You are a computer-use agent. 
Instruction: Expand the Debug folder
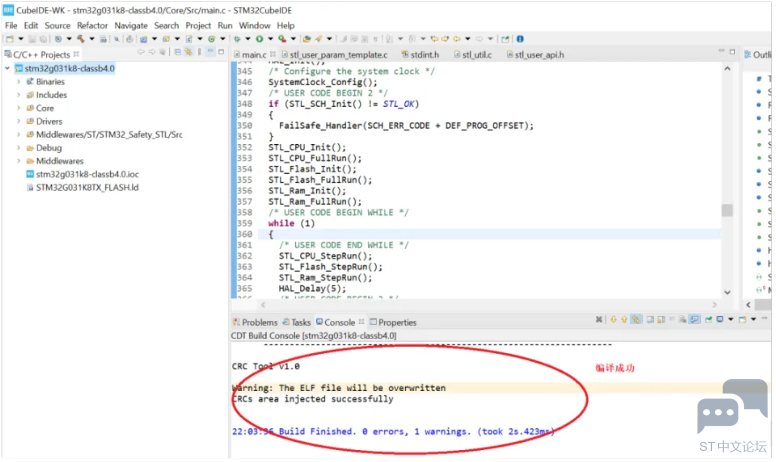pyautogui.click(x=19, y=148)
